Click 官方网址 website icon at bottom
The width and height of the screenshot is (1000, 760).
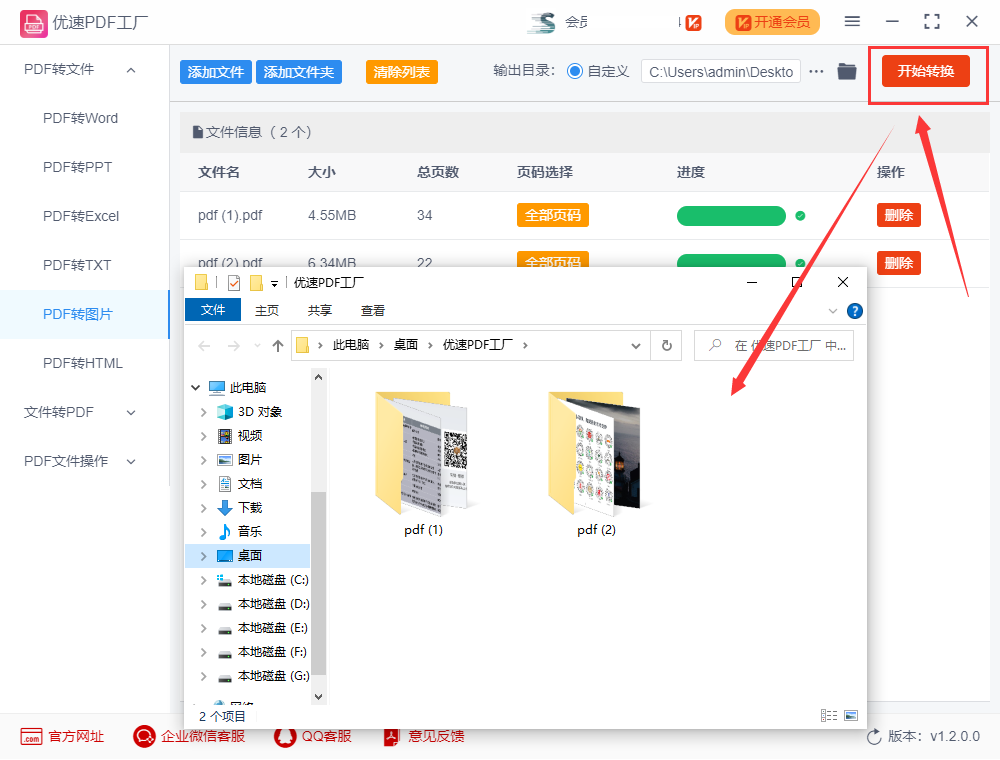click(31, 736)
